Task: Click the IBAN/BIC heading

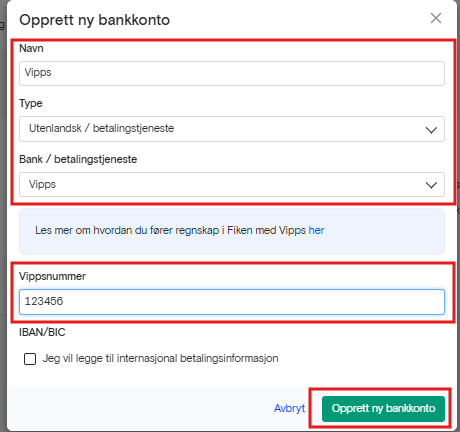Action: coord(42,332)
